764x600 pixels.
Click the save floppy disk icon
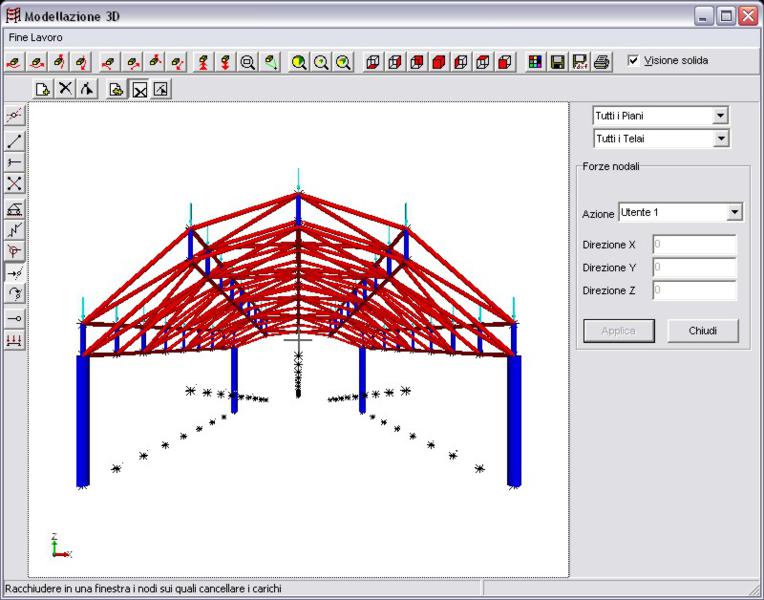click(557, 62)
